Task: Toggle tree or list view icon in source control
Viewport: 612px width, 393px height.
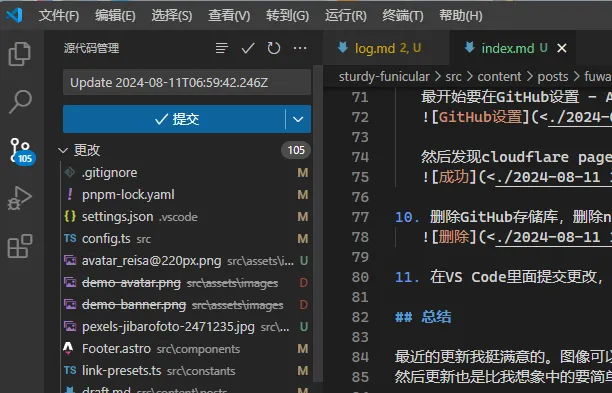Action: click(x=222, y=48)
